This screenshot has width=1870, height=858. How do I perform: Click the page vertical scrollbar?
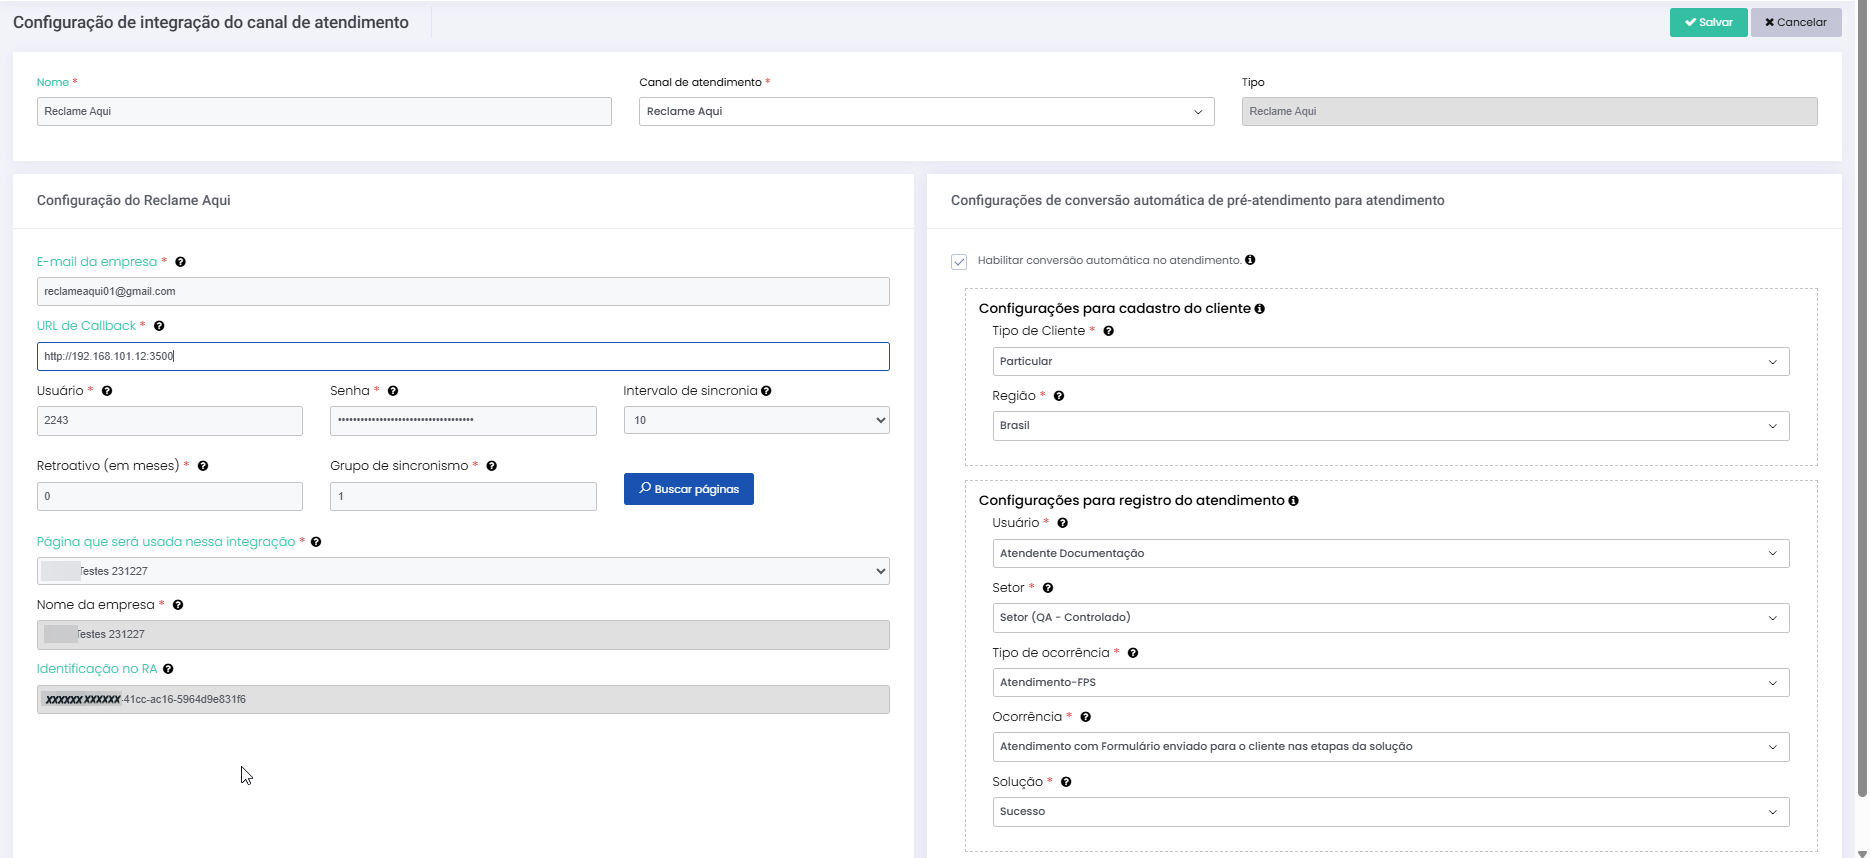[x=1861, y=400]
